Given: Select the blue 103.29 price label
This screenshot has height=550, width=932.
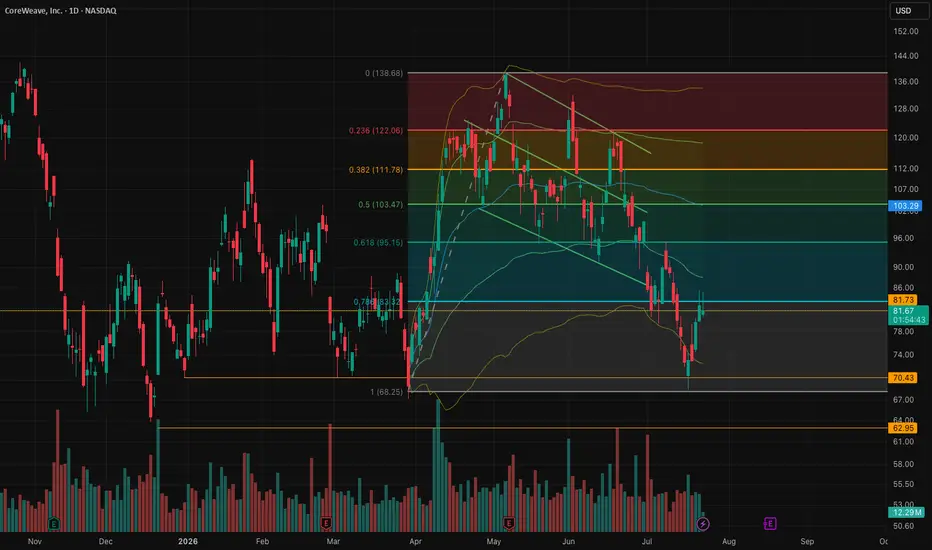Looking at the screenshot, I should click(x=905, y=206).
